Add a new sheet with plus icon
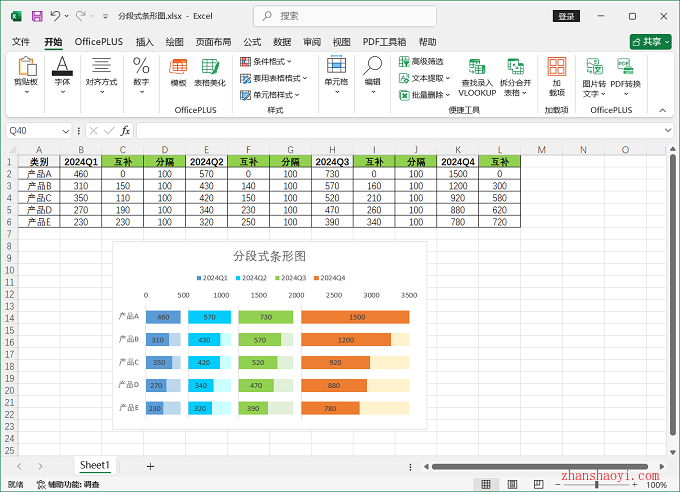This screenshot has width=680, height=492. tap(150, 466)
